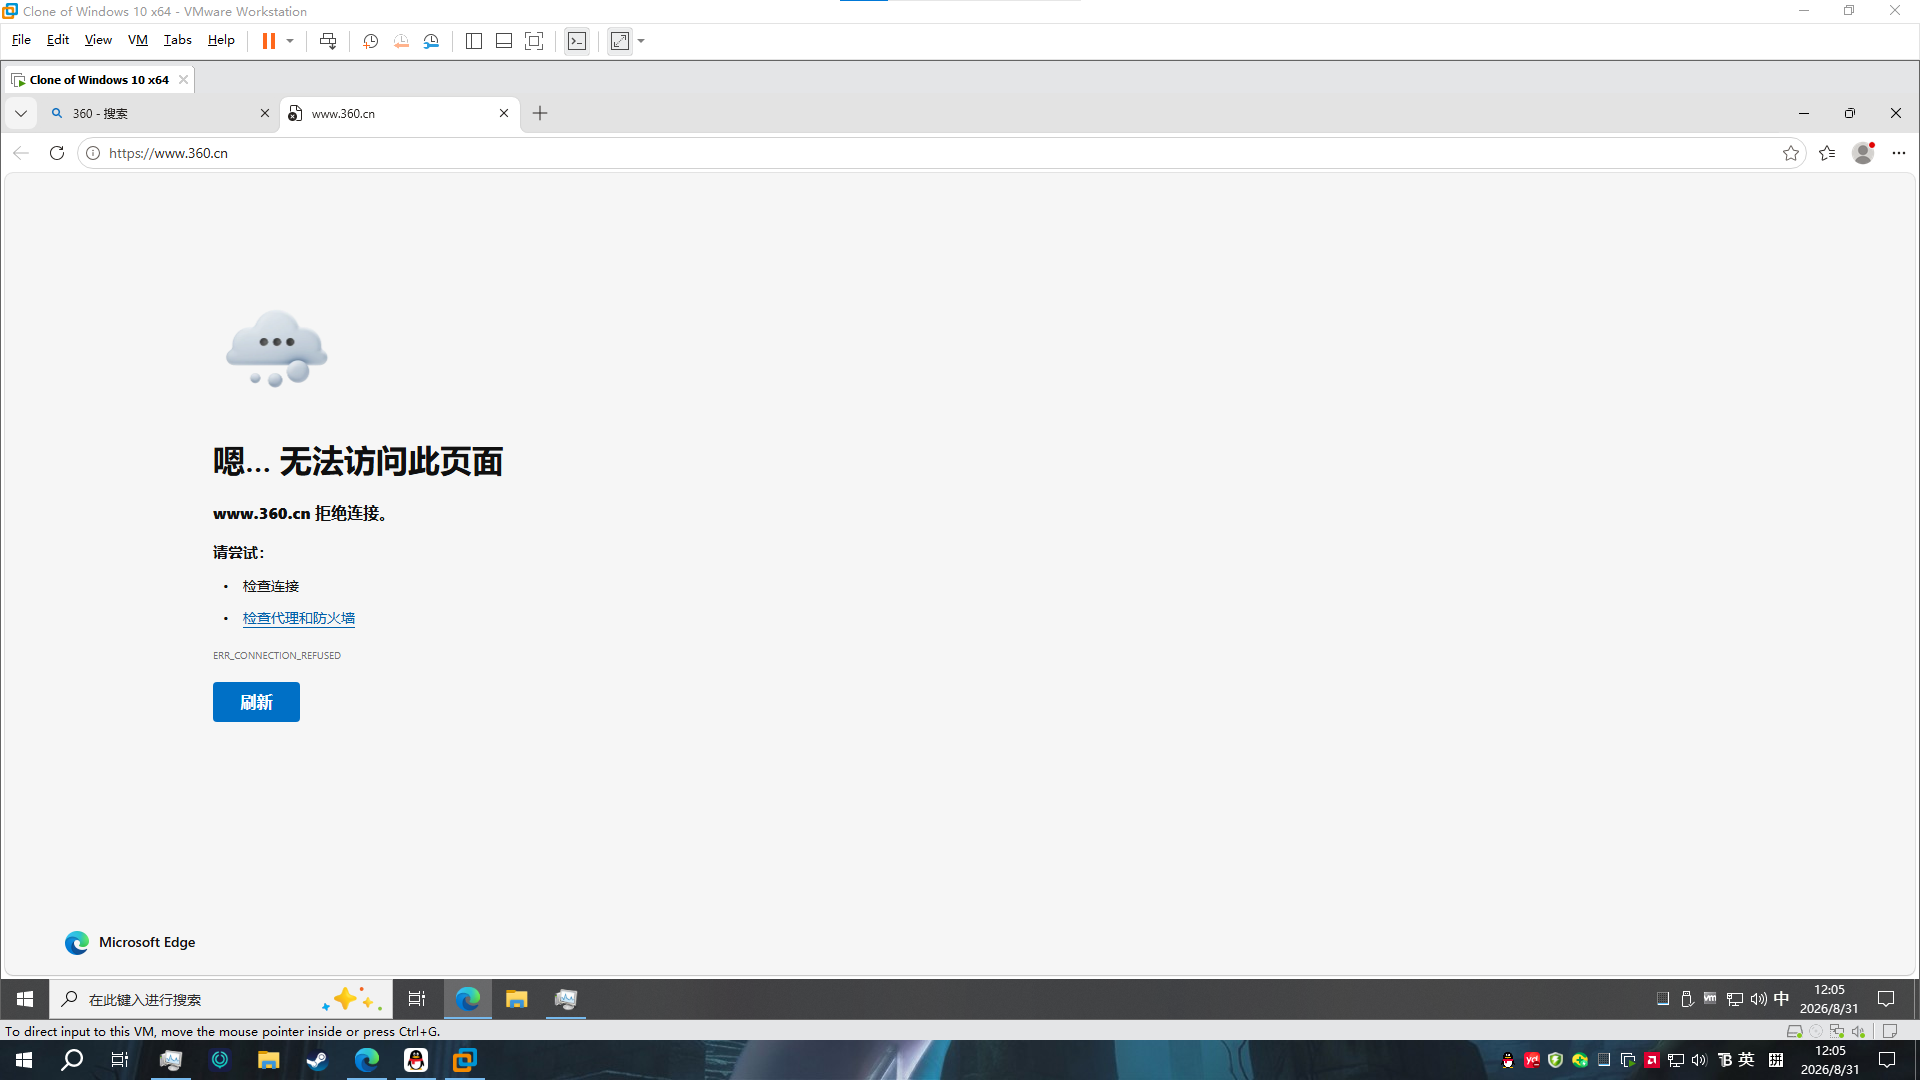Toggle VMware console view icon
This screenshot has width=1920, height=1080.
(x=577, y=41)
